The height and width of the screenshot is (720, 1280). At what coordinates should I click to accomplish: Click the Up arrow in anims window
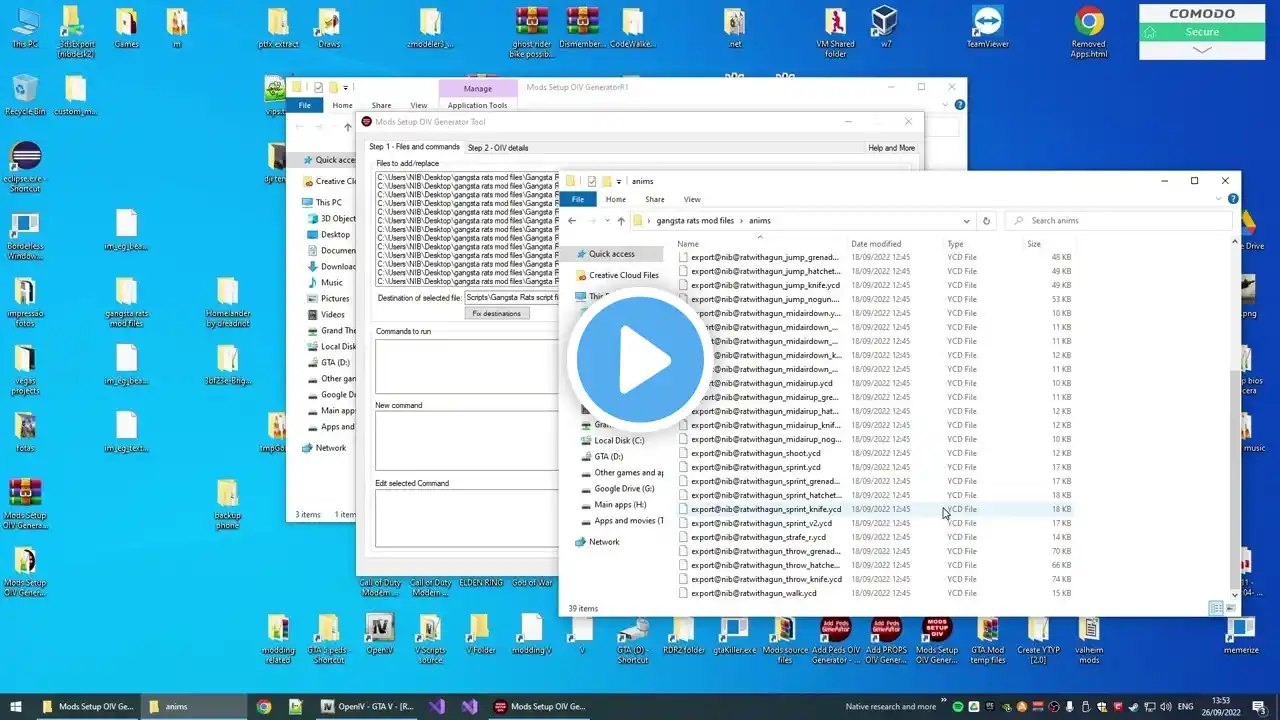pyautogui.click(x=621, y=221)
